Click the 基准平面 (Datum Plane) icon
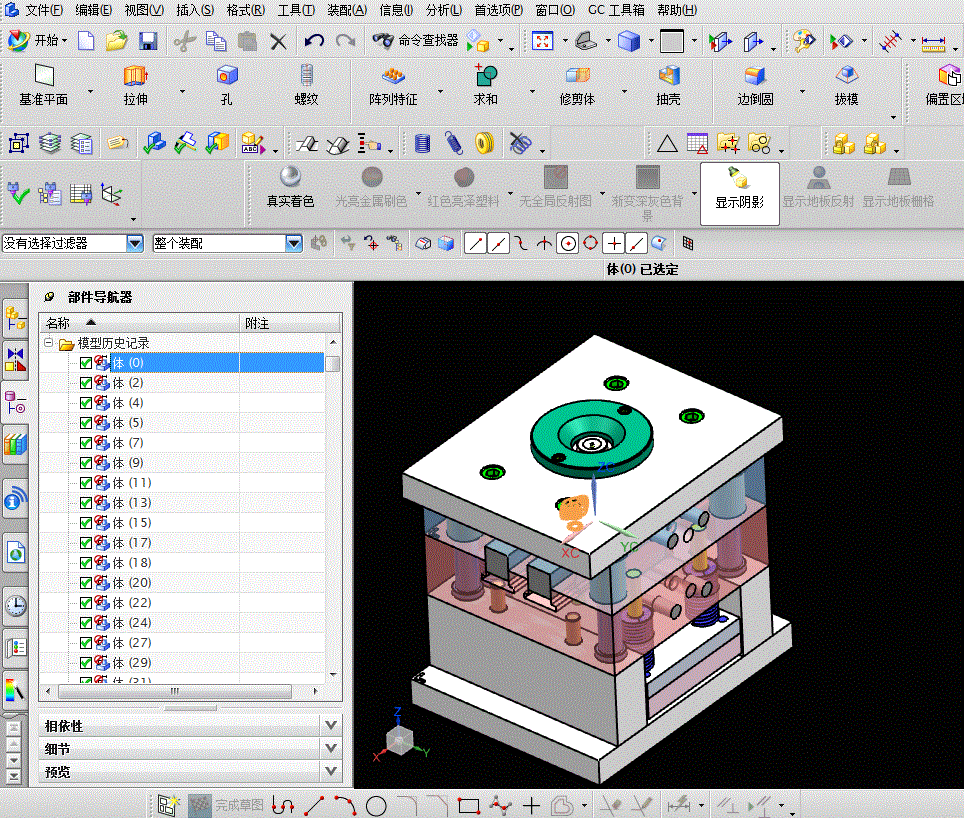 [43, 76]
